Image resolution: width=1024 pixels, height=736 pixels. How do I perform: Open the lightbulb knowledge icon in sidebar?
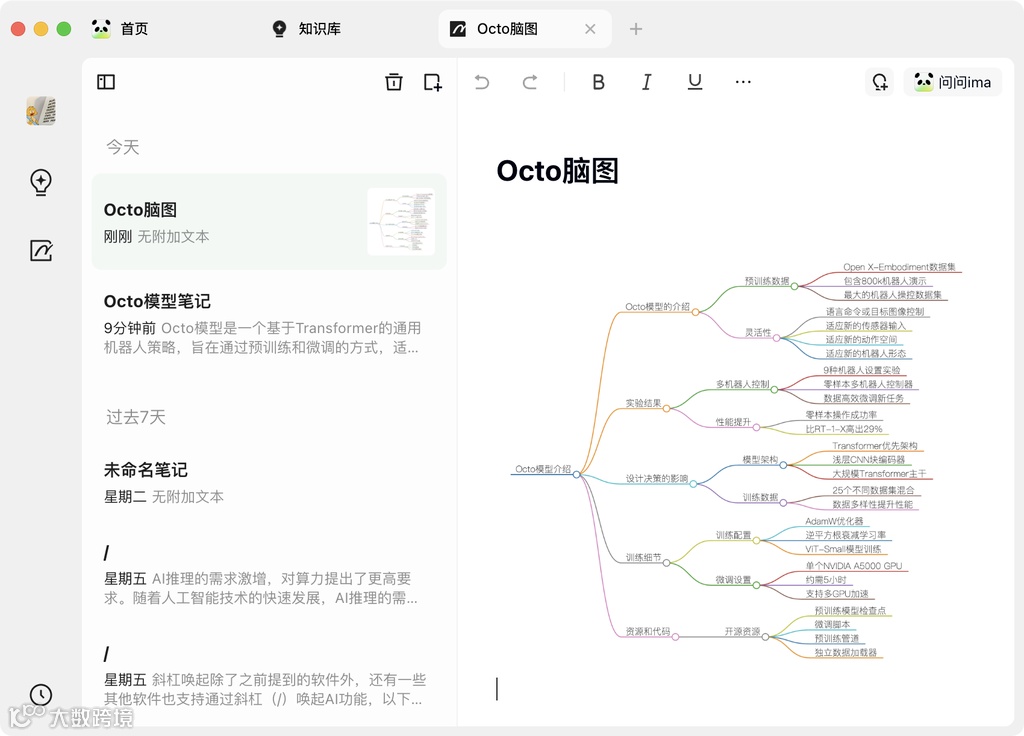point(41,182)
